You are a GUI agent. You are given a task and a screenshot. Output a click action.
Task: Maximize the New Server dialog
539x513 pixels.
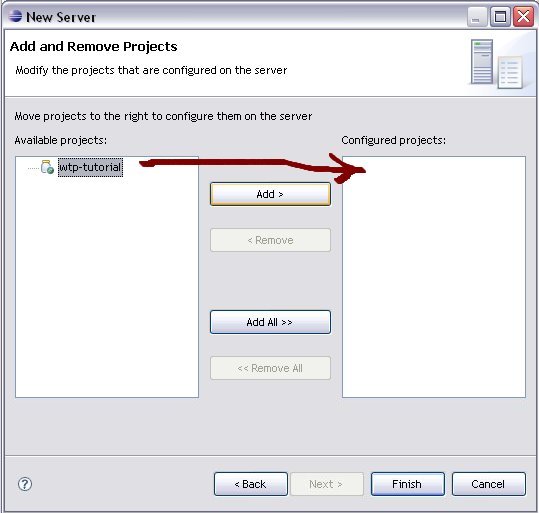click(500, 17)
